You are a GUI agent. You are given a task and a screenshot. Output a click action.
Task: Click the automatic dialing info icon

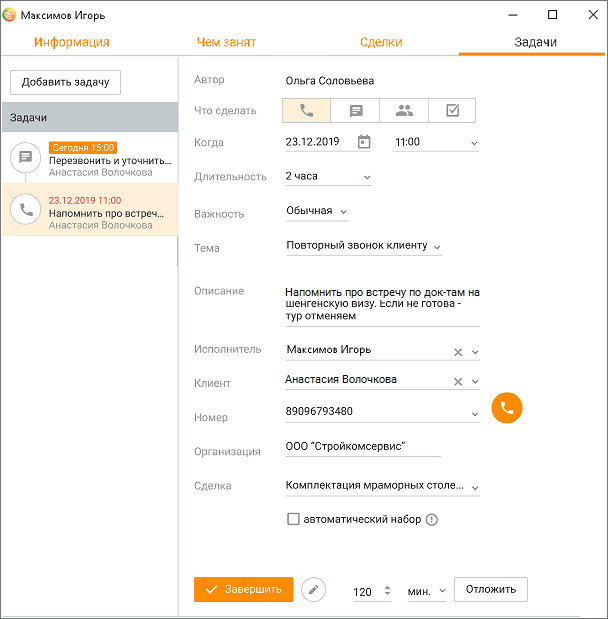(432, 520)
